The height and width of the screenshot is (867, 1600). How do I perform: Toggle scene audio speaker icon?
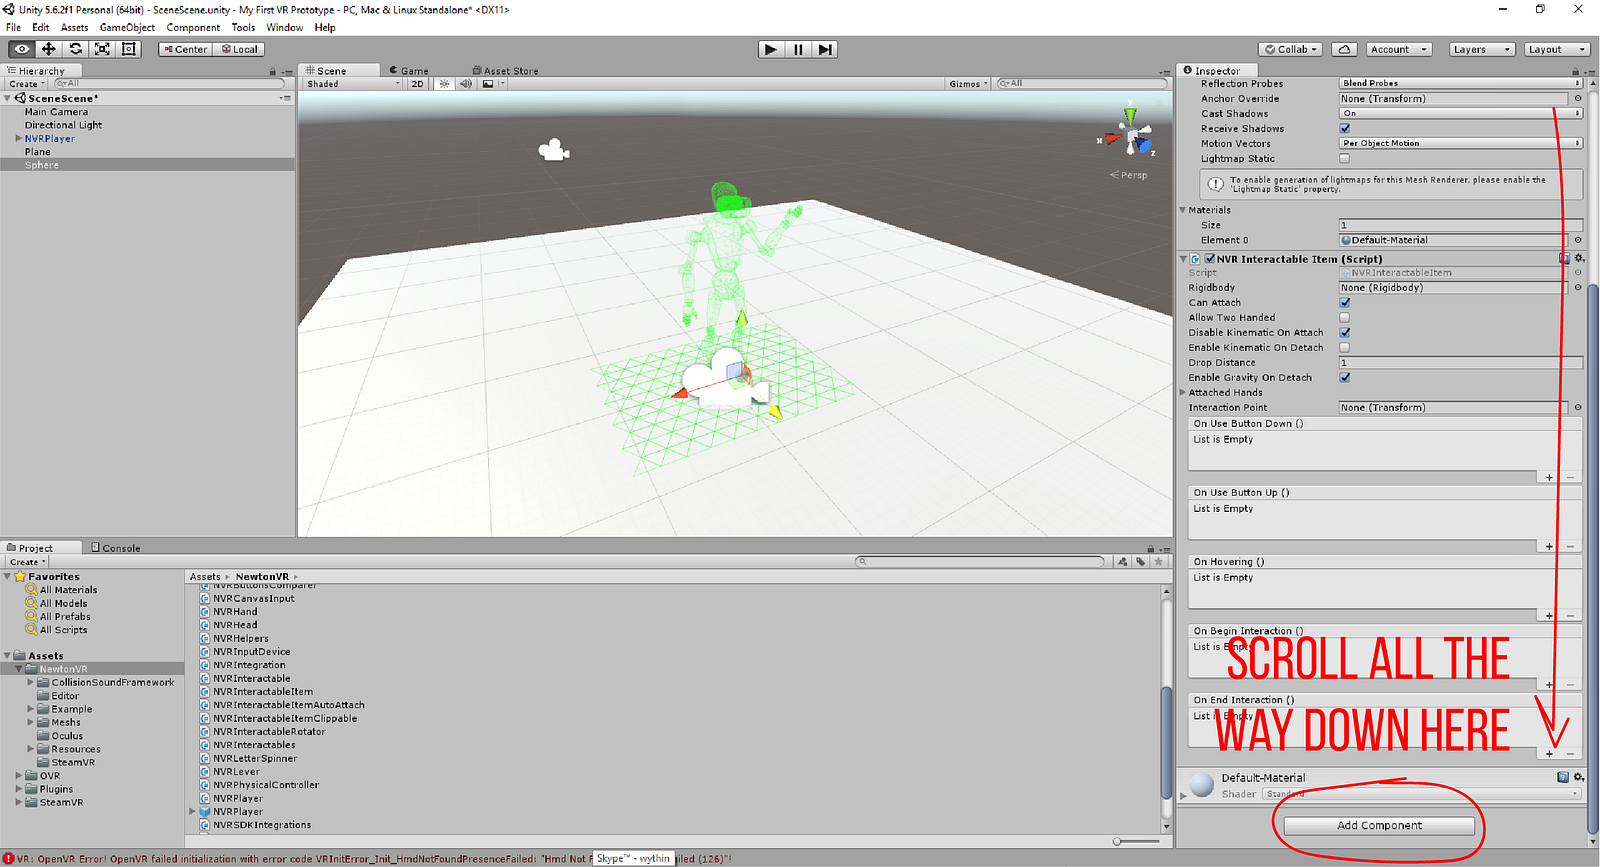pyautogui.click(x=466, y=84)
